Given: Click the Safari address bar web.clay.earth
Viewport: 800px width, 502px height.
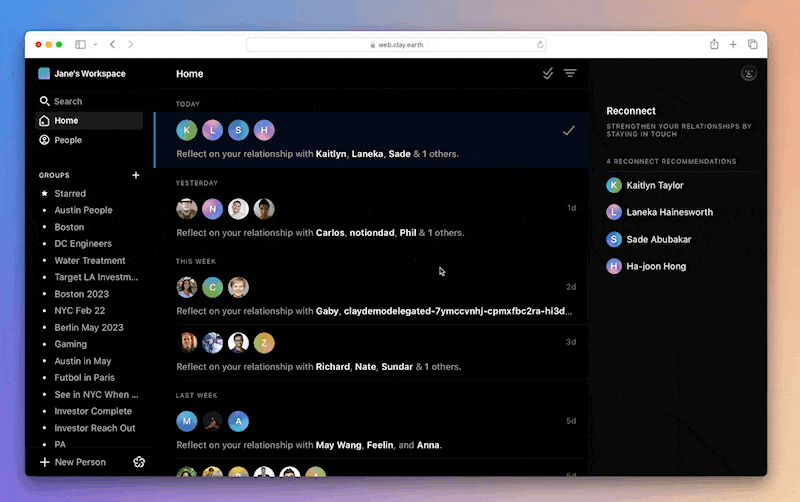Looking at the screenshot, I should tap(396, 44).
